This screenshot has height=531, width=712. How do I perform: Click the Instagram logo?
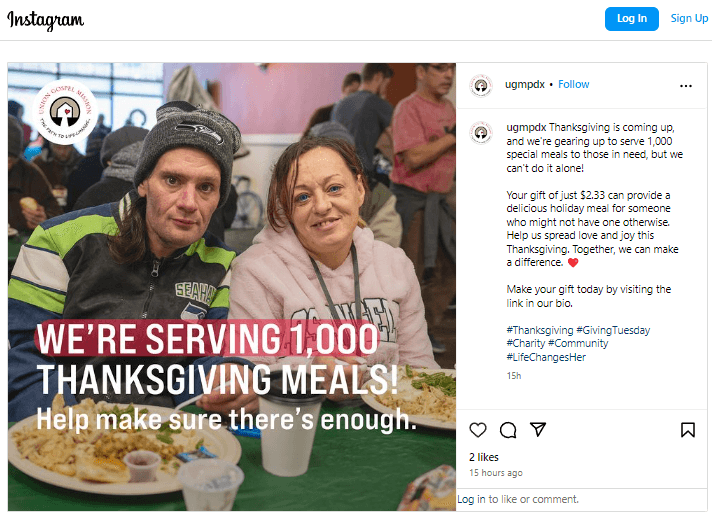tap(45, 20)
